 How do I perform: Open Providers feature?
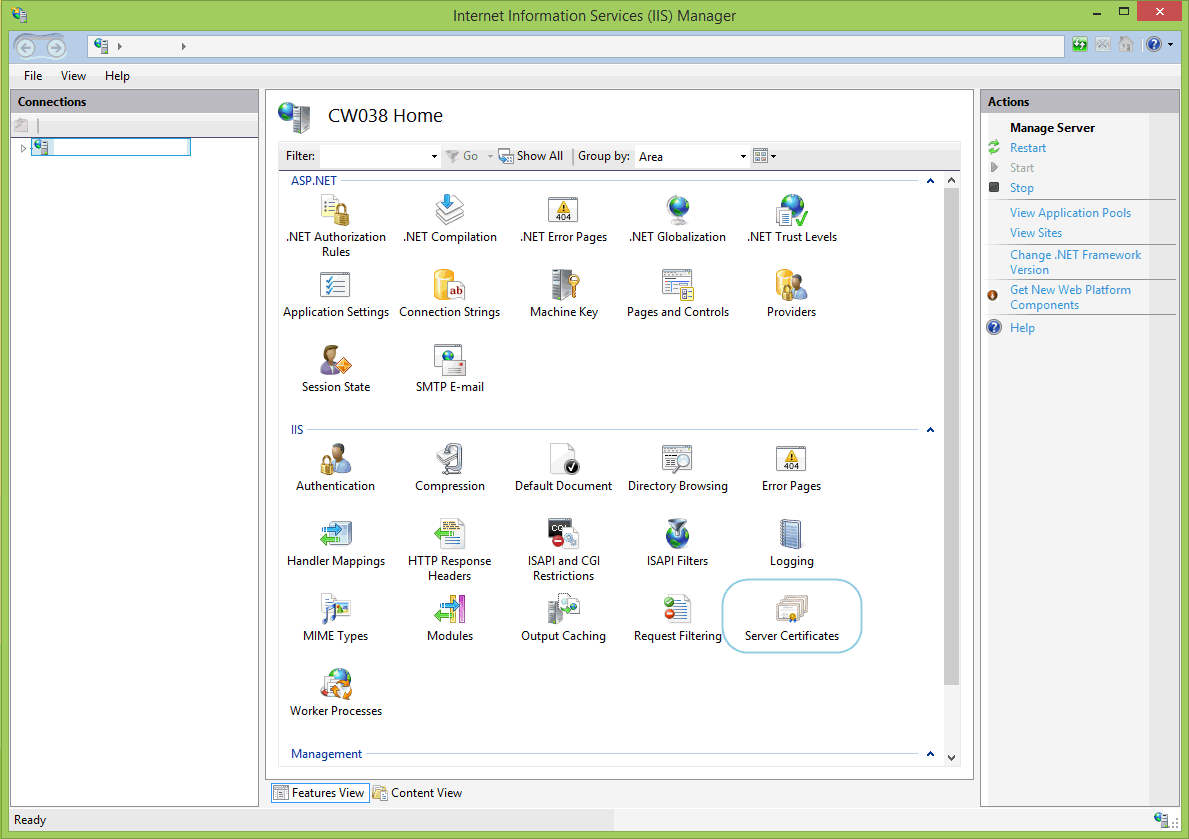pos(792,294)
